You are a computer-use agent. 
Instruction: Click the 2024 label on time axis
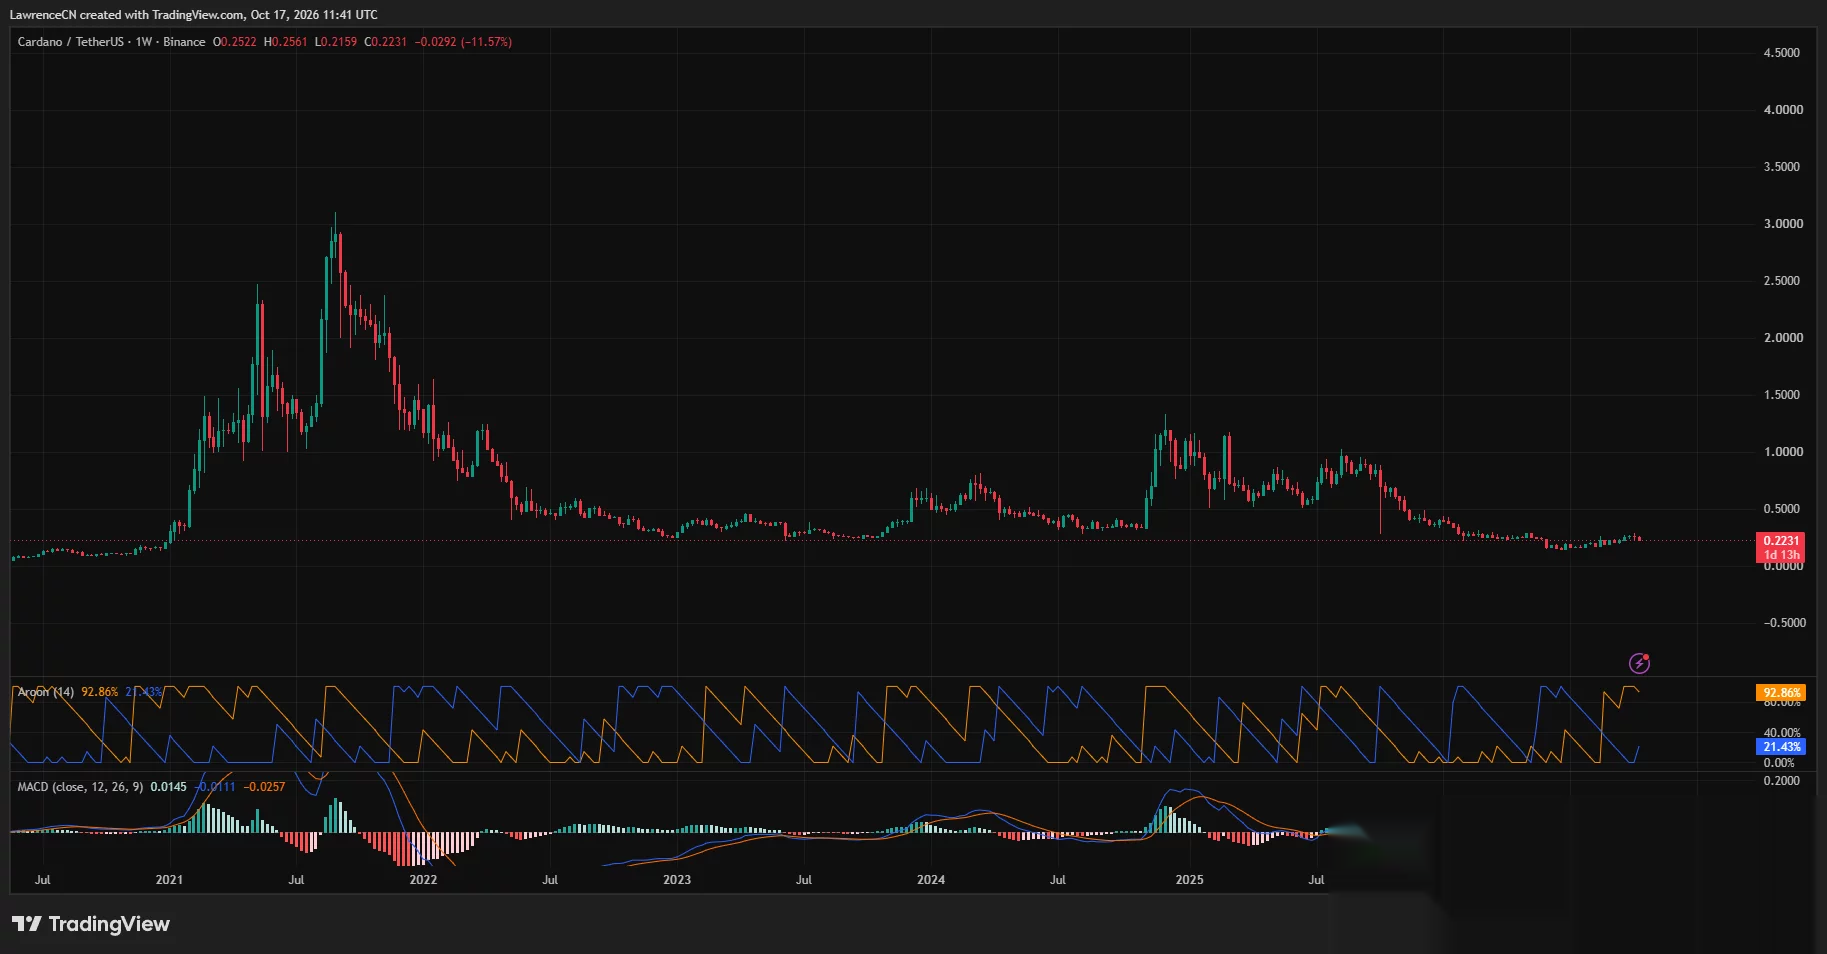[931, 880]
